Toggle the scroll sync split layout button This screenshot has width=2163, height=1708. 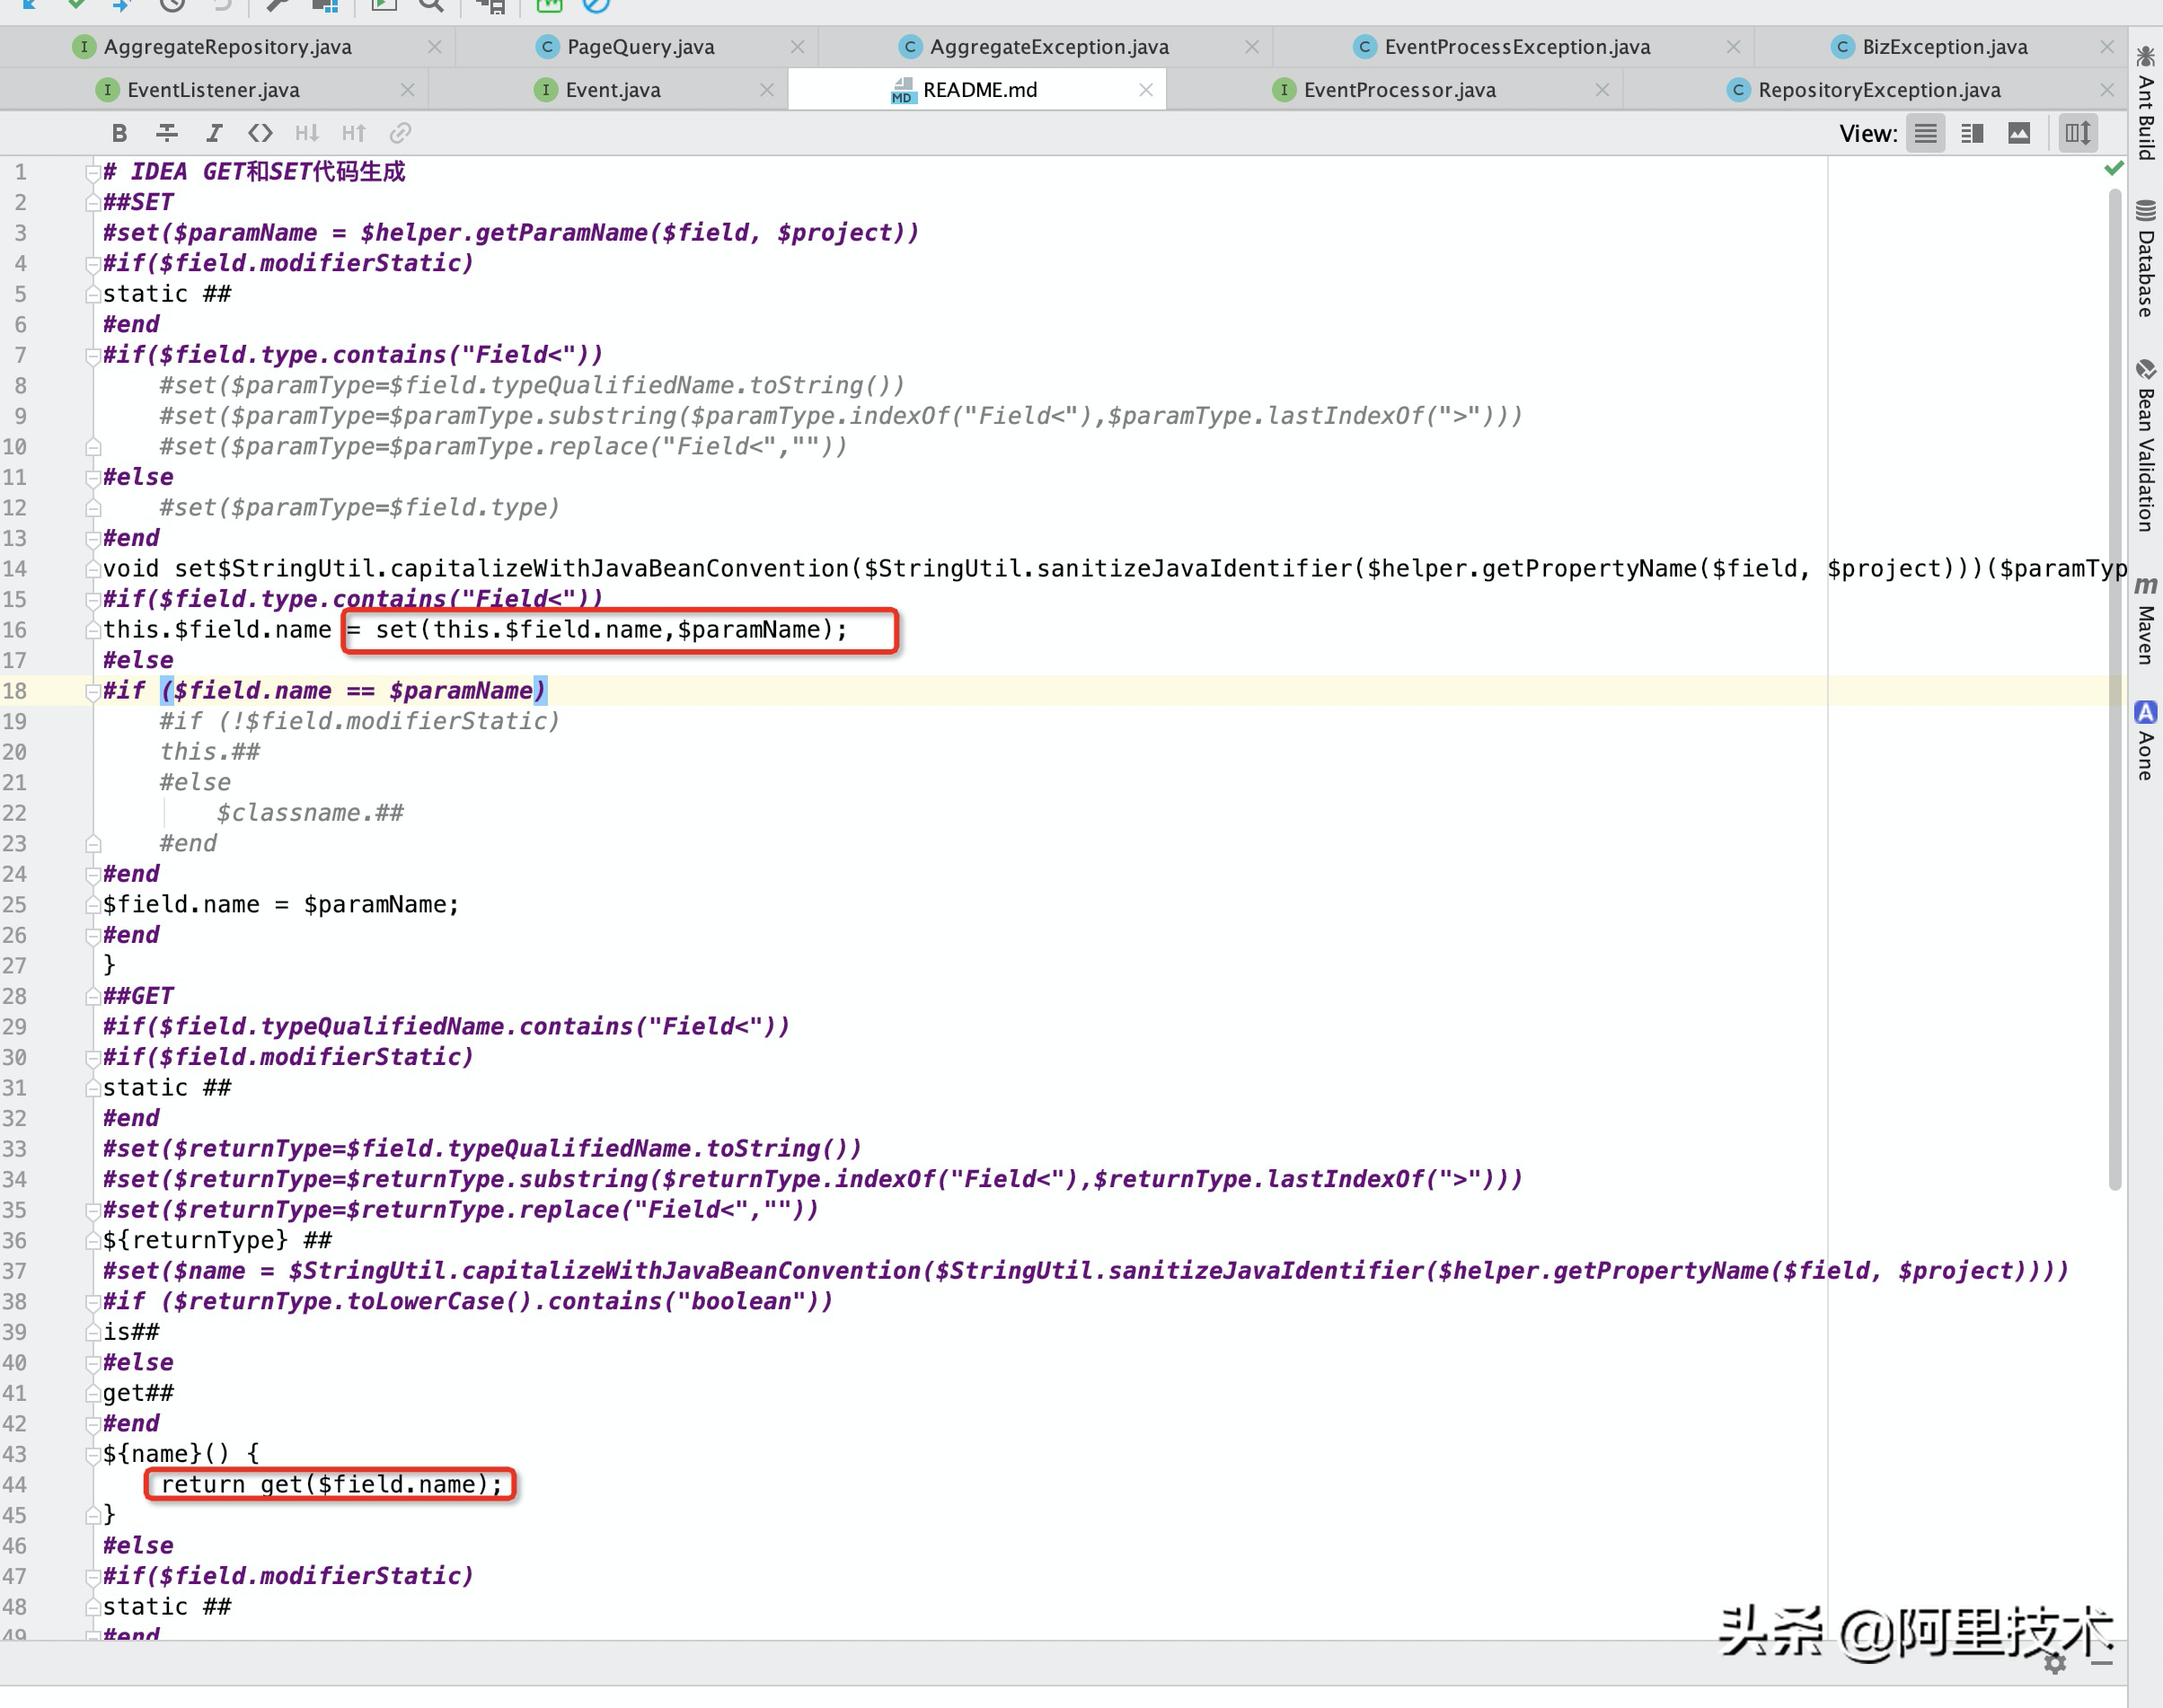coord(2078,133)
